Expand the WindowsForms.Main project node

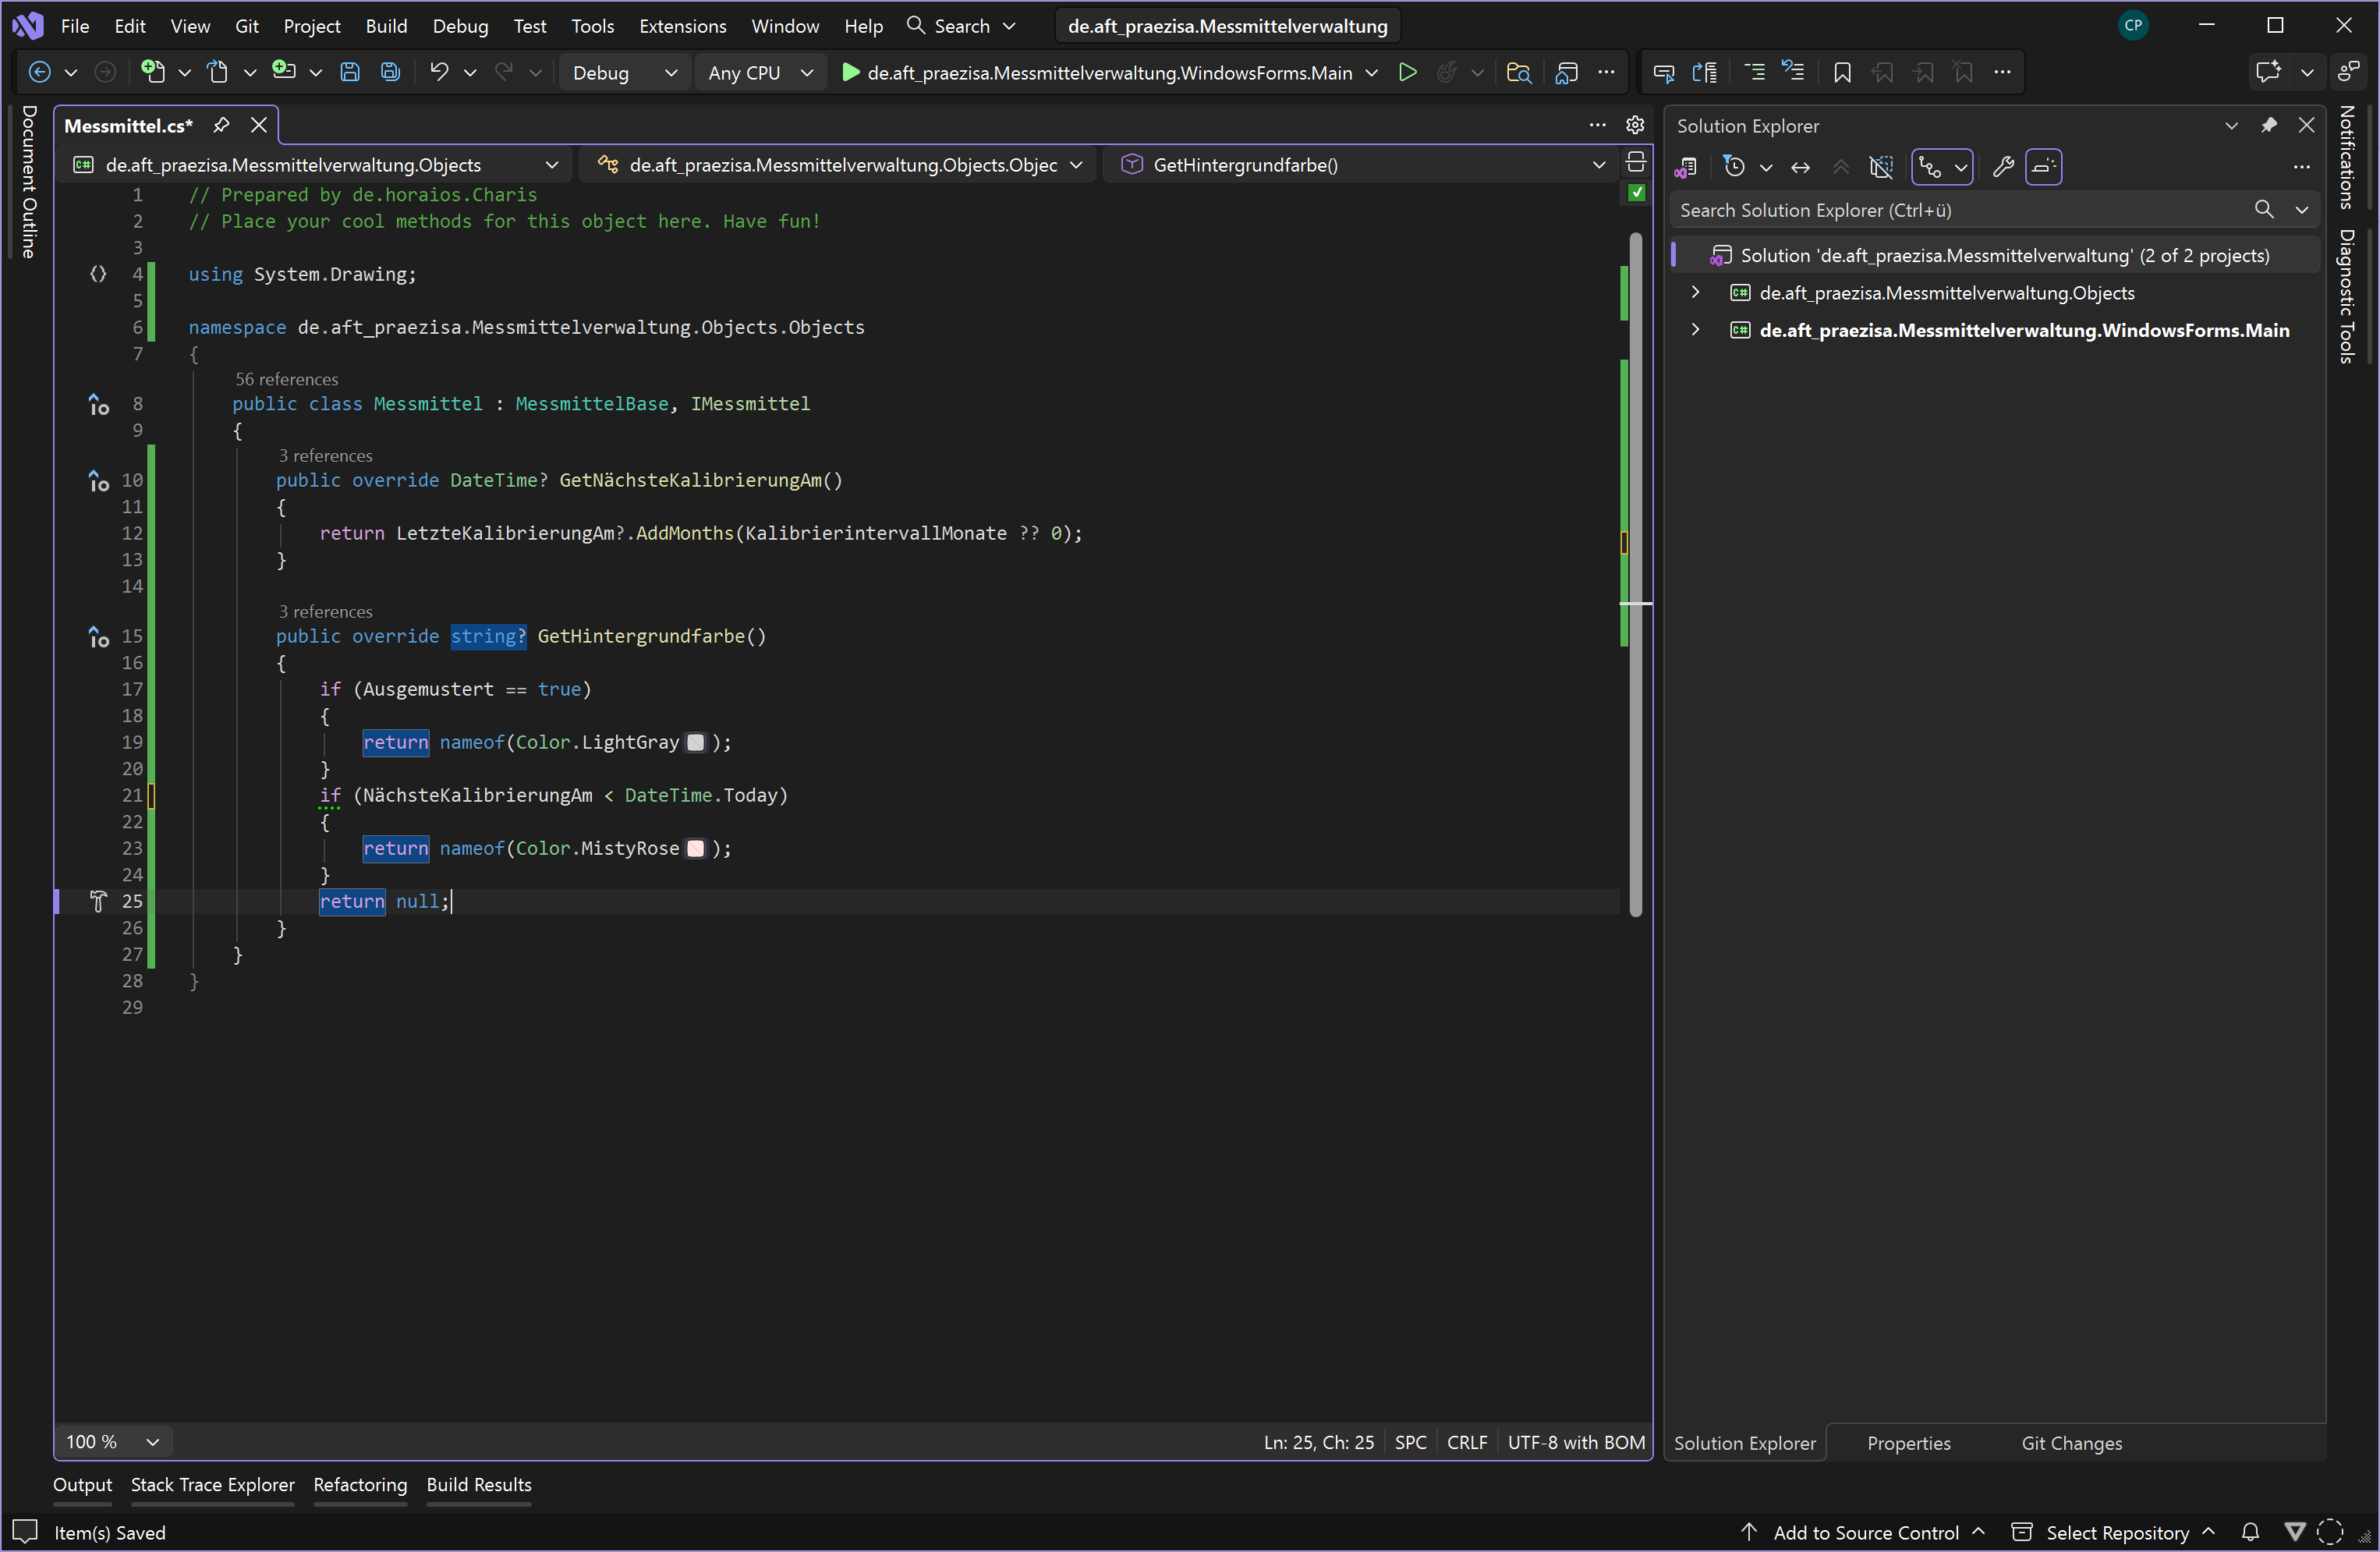pos(1695,329)
